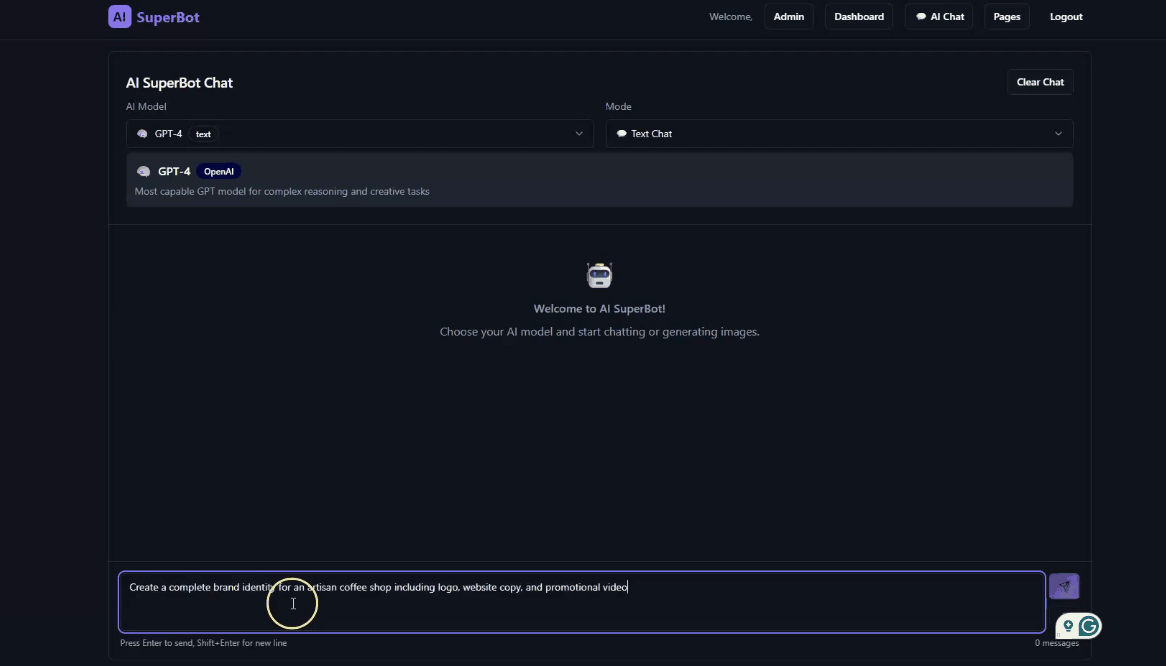The width and height of the screenshot is (1166, 666).
Task: Click the text tag beside GPT-4
Action: (203, 134)
